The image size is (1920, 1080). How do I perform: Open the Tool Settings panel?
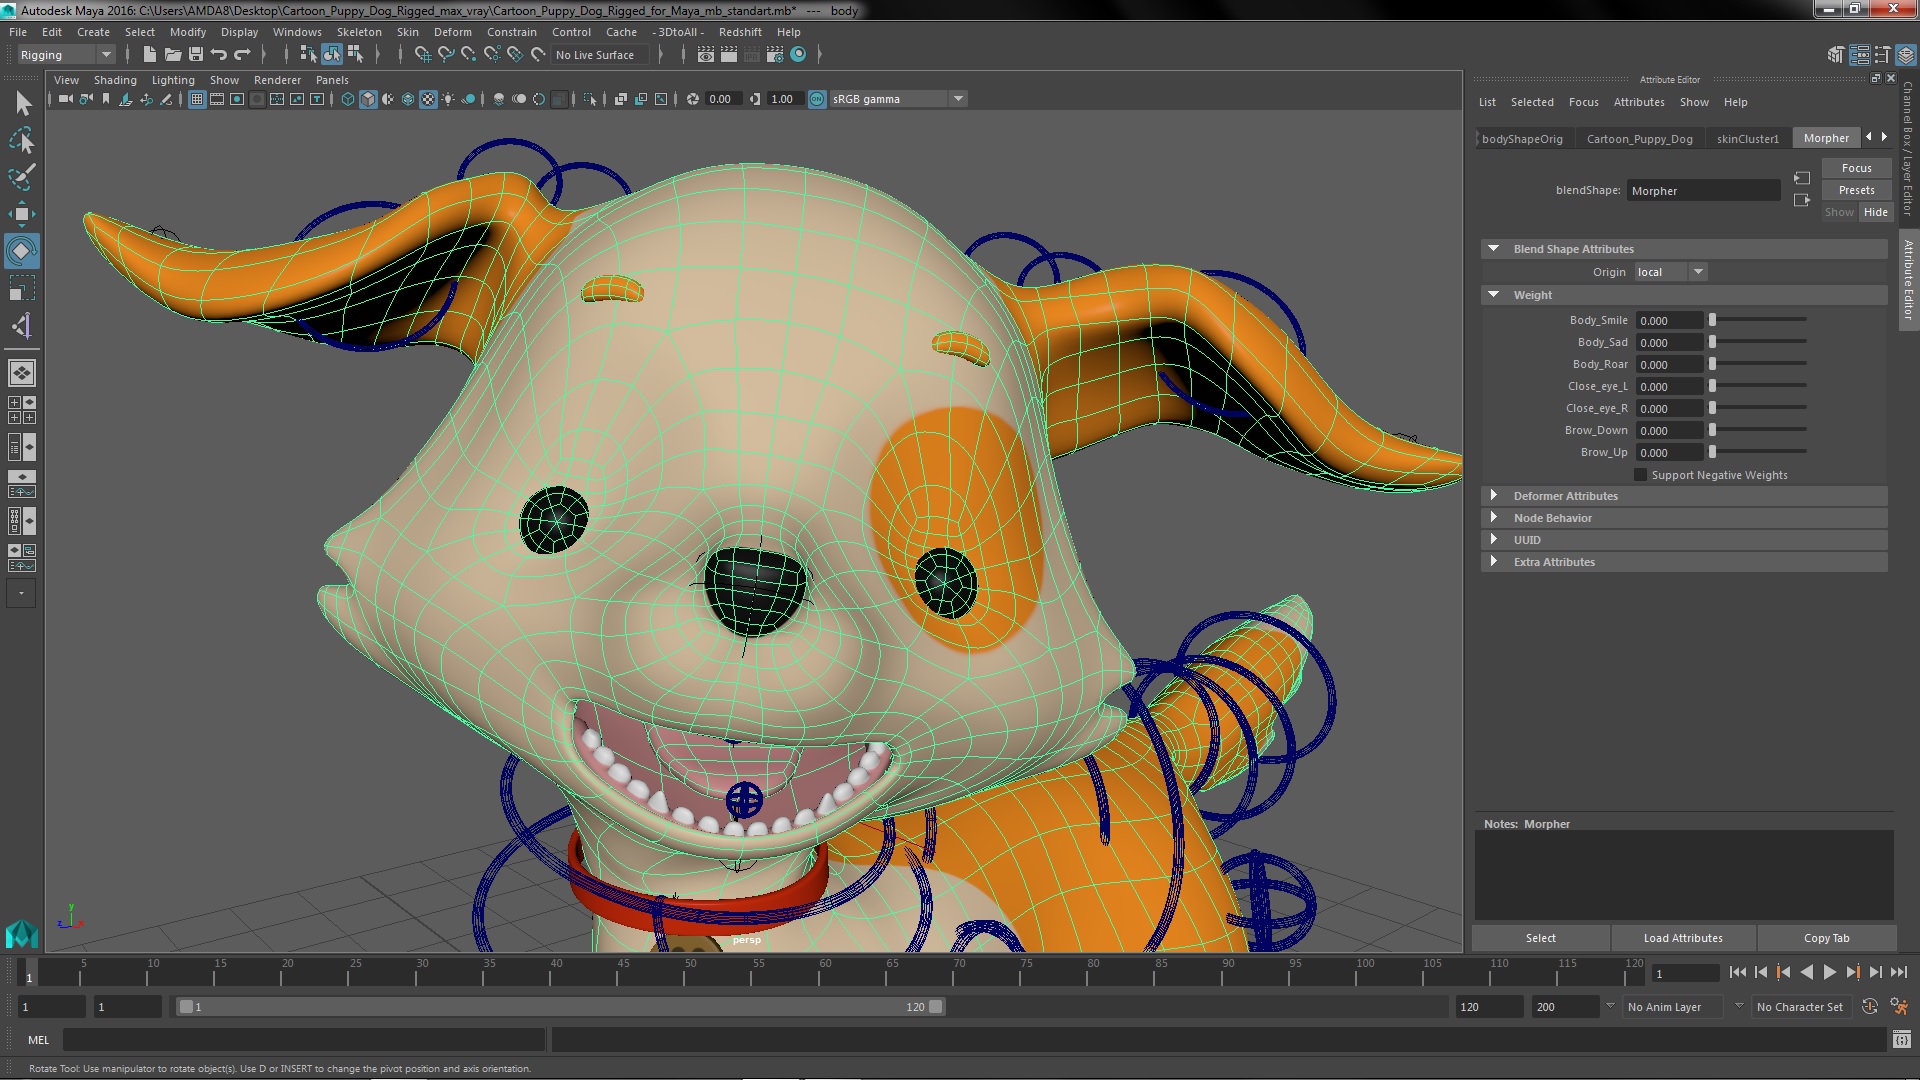click(1882, 55)
